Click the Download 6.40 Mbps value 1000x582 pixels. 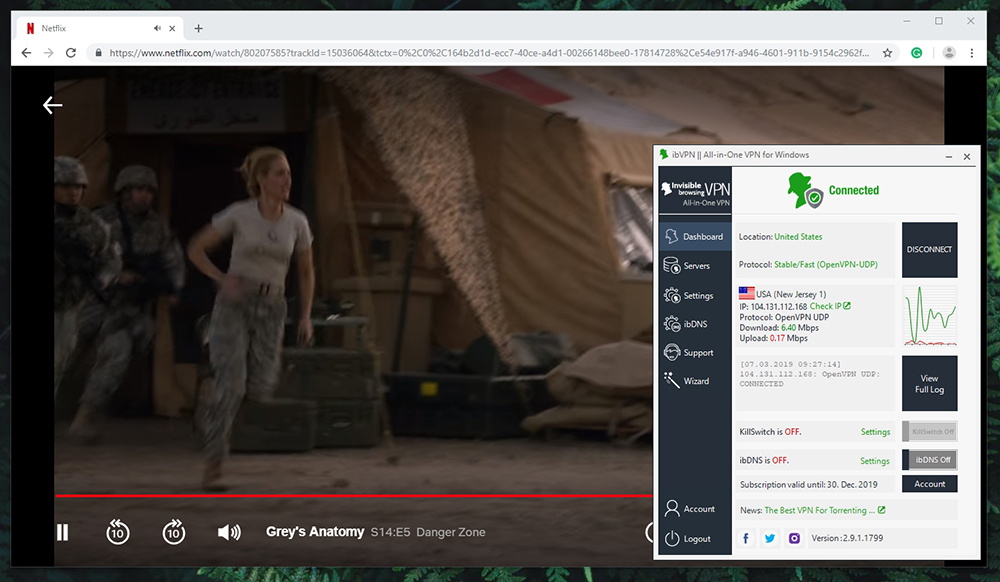tap(788, 328)
